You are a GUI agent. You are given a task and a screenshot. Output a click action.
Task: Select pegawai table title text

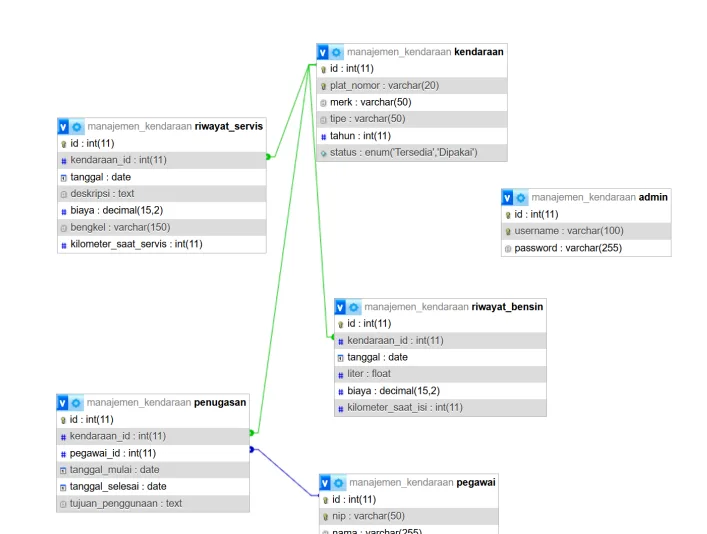point(476,483)
